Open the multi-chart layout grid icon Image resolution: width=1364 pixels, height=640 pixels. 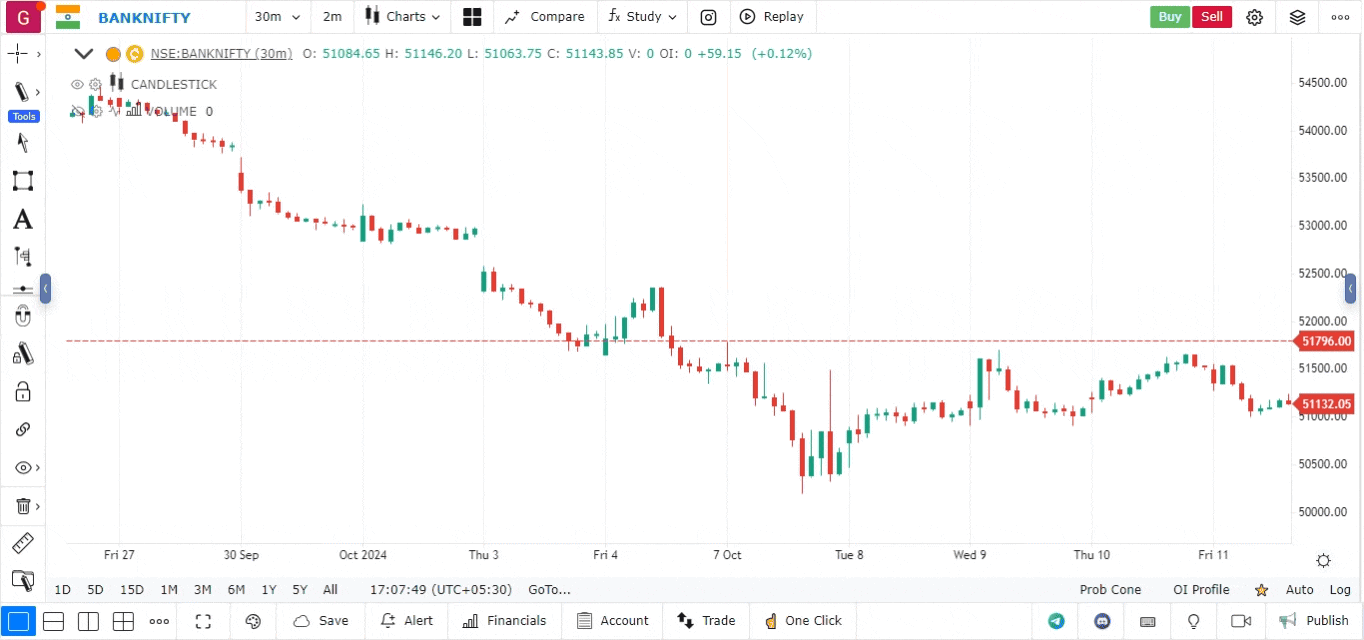tap(472, 17)
